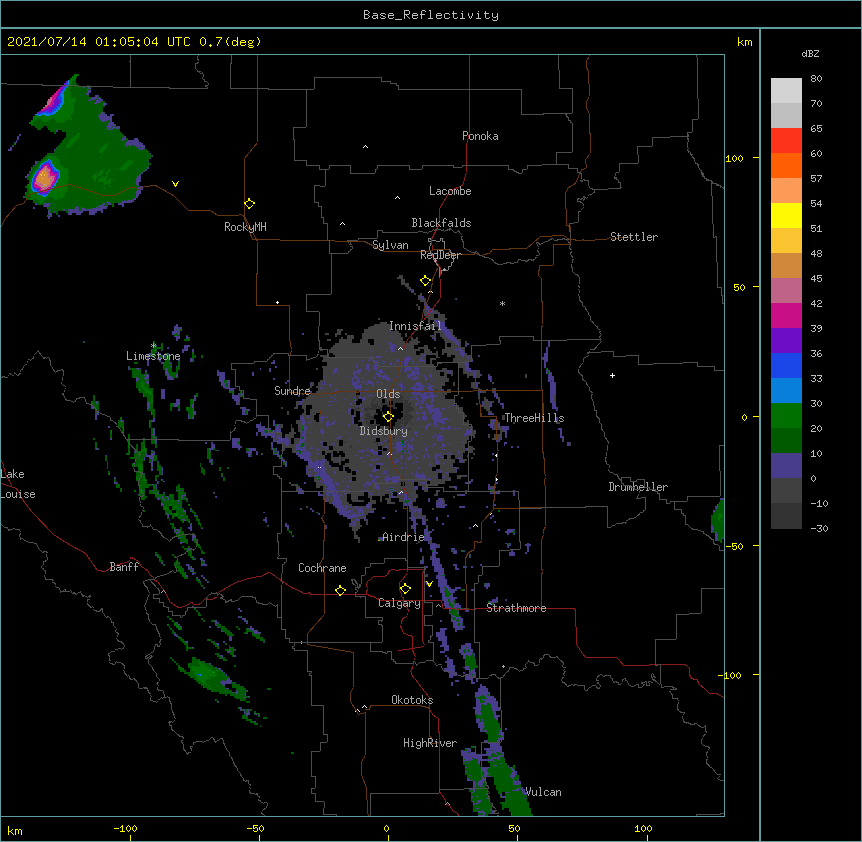Click the Airdrie label
862x842 pixels.
click(x=403, y=537)
